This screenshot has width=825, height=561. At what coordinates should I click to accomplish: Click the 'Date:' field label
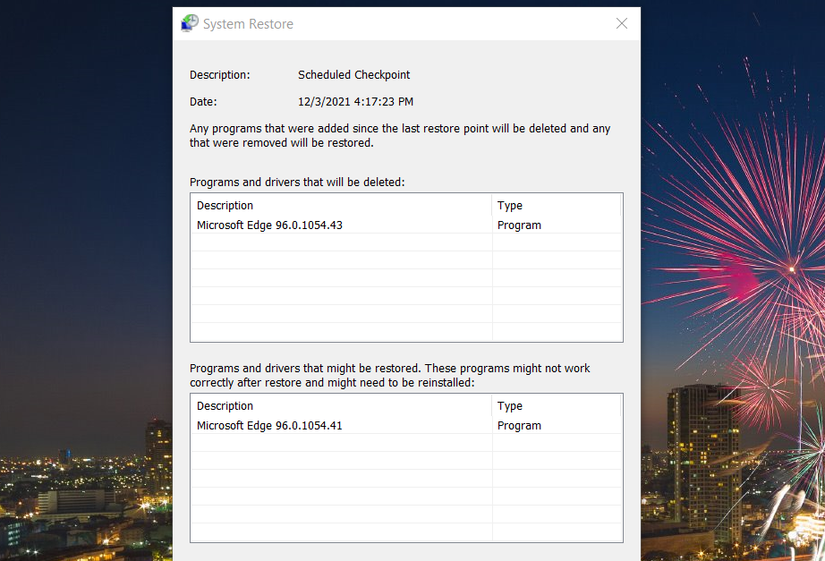pyautogui.click(x=203, y=102)
